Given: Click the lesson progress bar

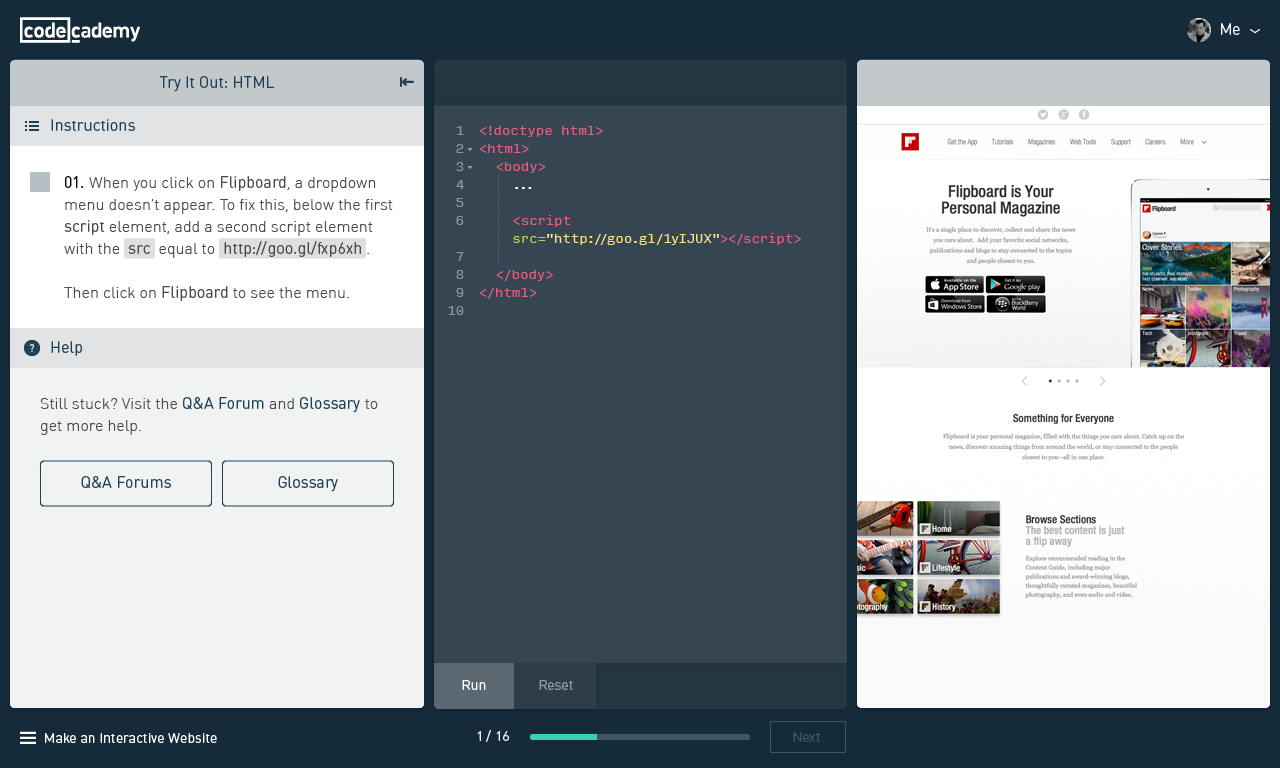Looking at the screenshot, I should [640, 737].
